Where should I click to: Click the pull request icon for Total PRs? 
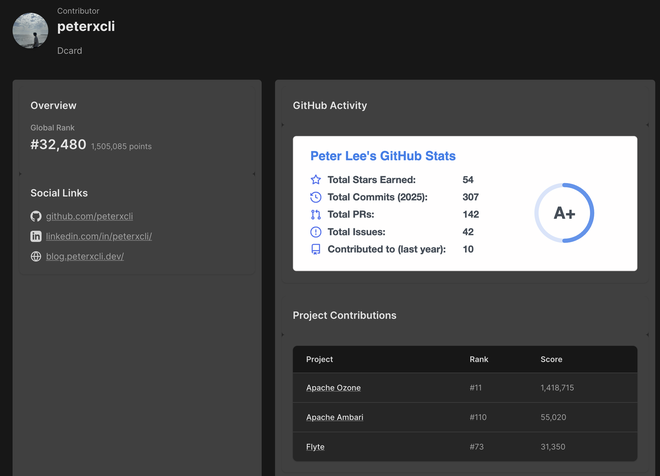316,215
